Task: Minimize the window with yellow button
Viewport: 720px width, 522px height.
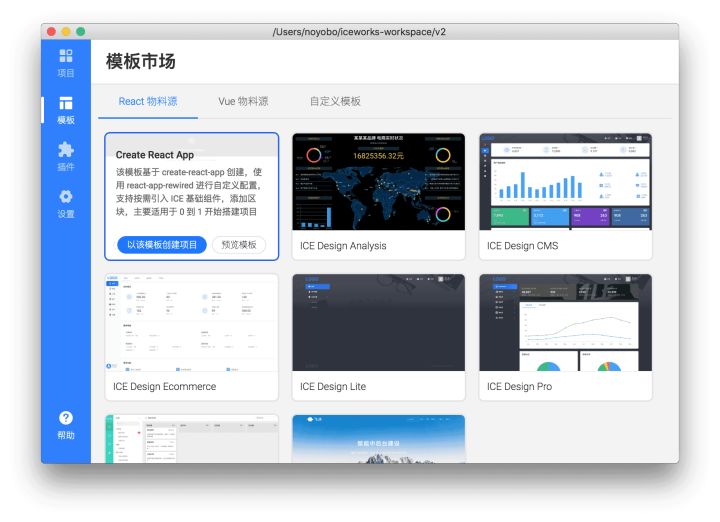Action: pos(66,32)
